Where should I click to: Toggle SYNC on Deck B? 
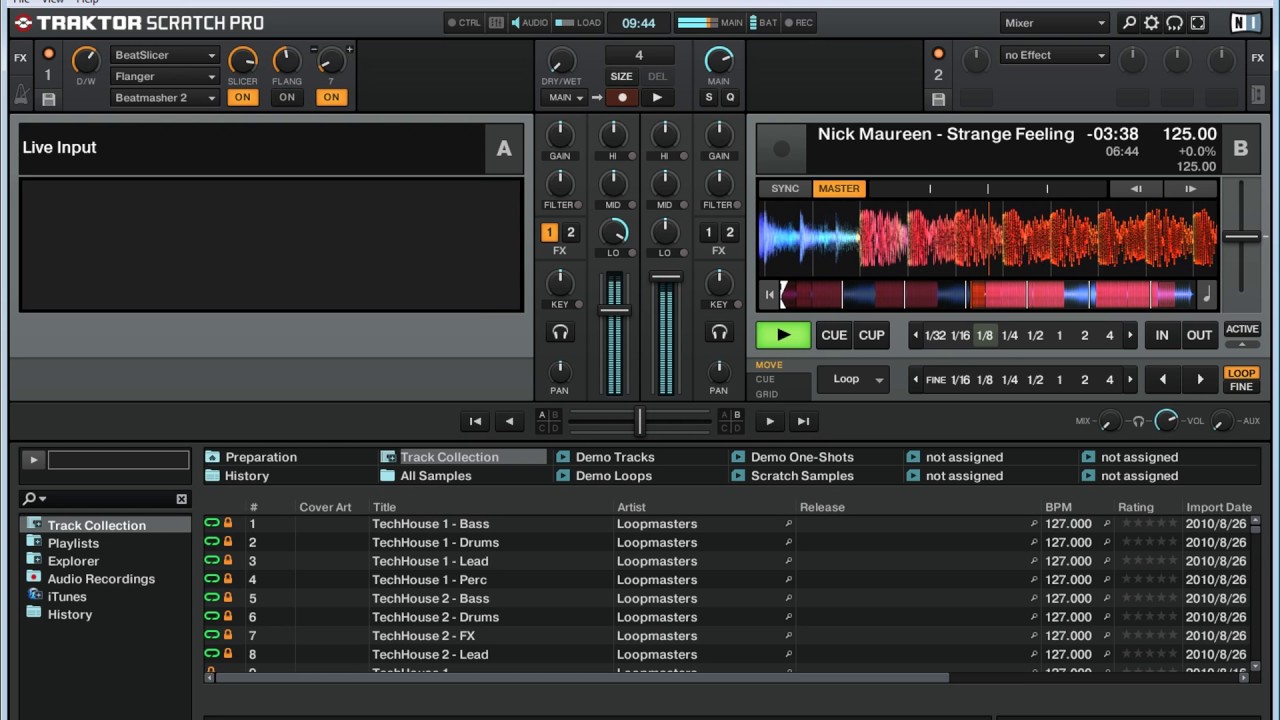tap(785, 188)
